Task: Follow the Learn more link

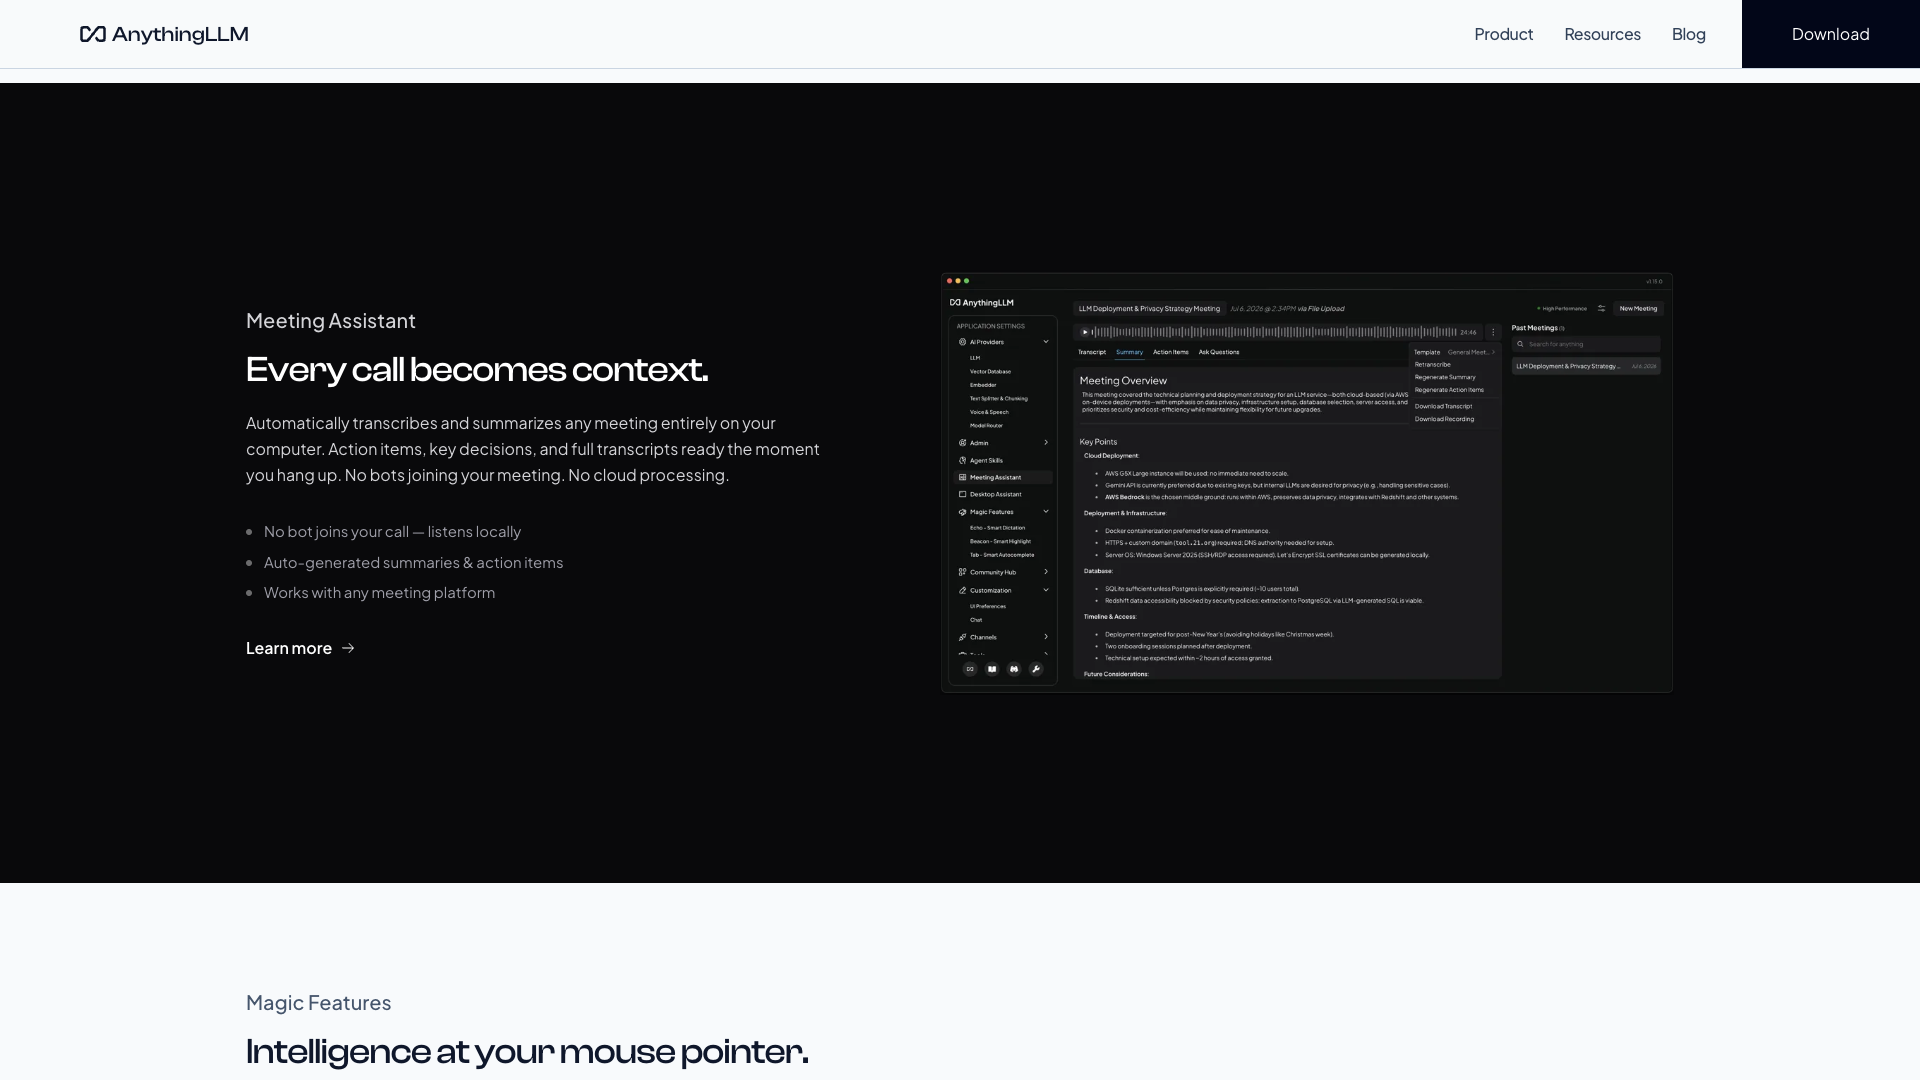Action: pyautogui.click(x=300, y=648)
